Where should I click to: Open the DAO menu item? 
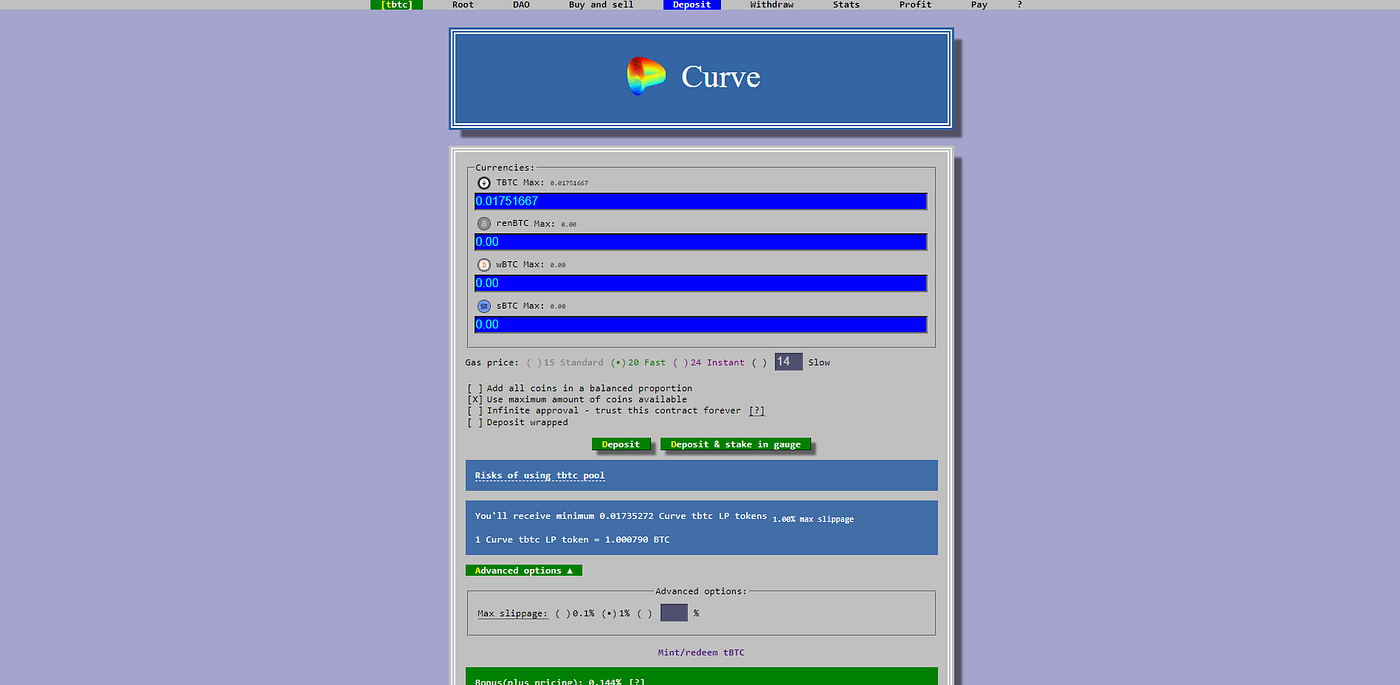[521, 5]
